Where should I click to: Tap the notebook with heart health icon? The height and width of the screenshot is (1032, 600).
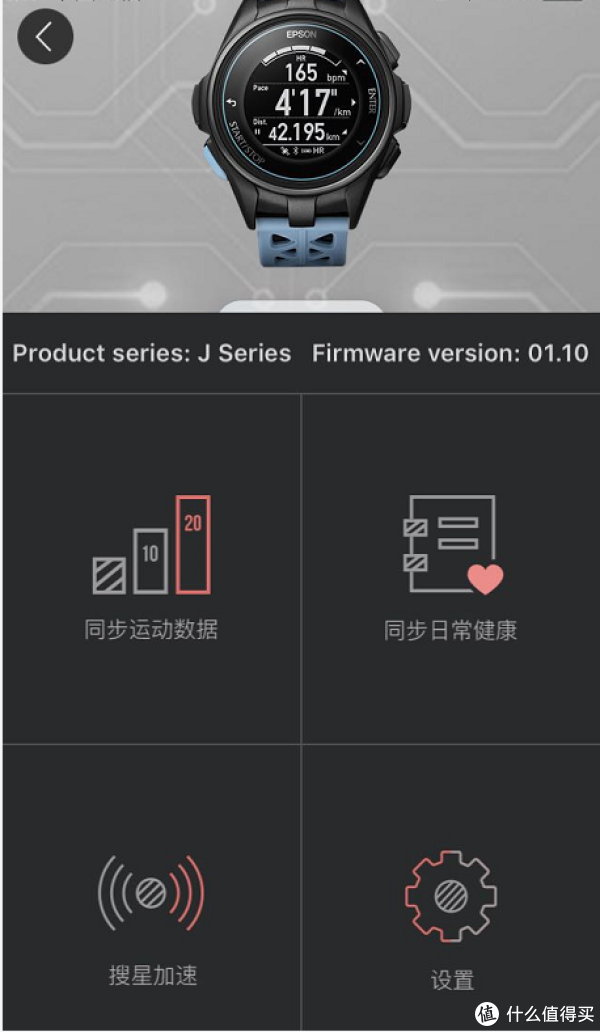point(453,544)
